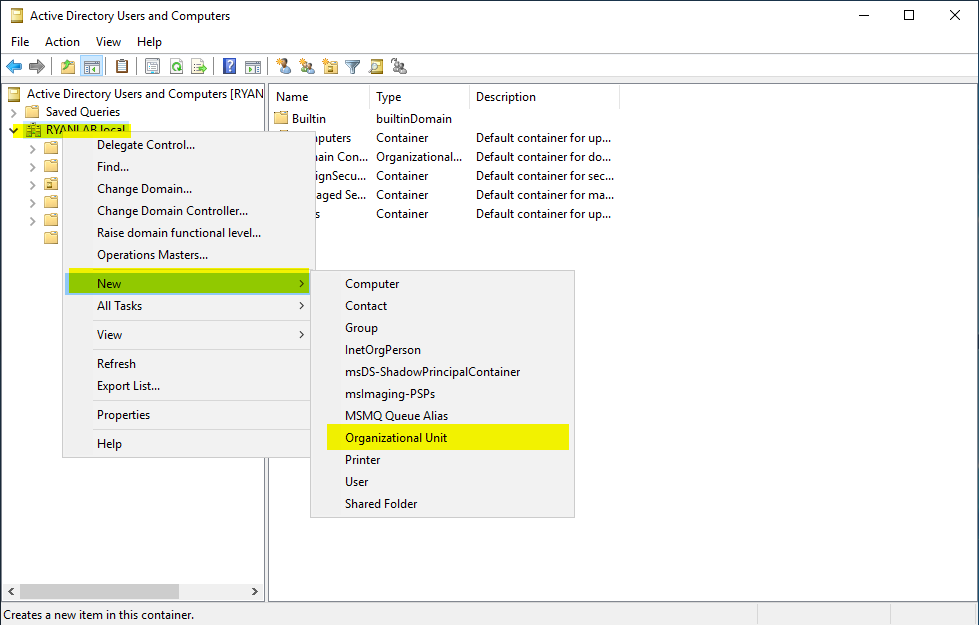Toggle the Show/Hide Console Tree icon
979x625 pixels.
(x=90, y=66)
